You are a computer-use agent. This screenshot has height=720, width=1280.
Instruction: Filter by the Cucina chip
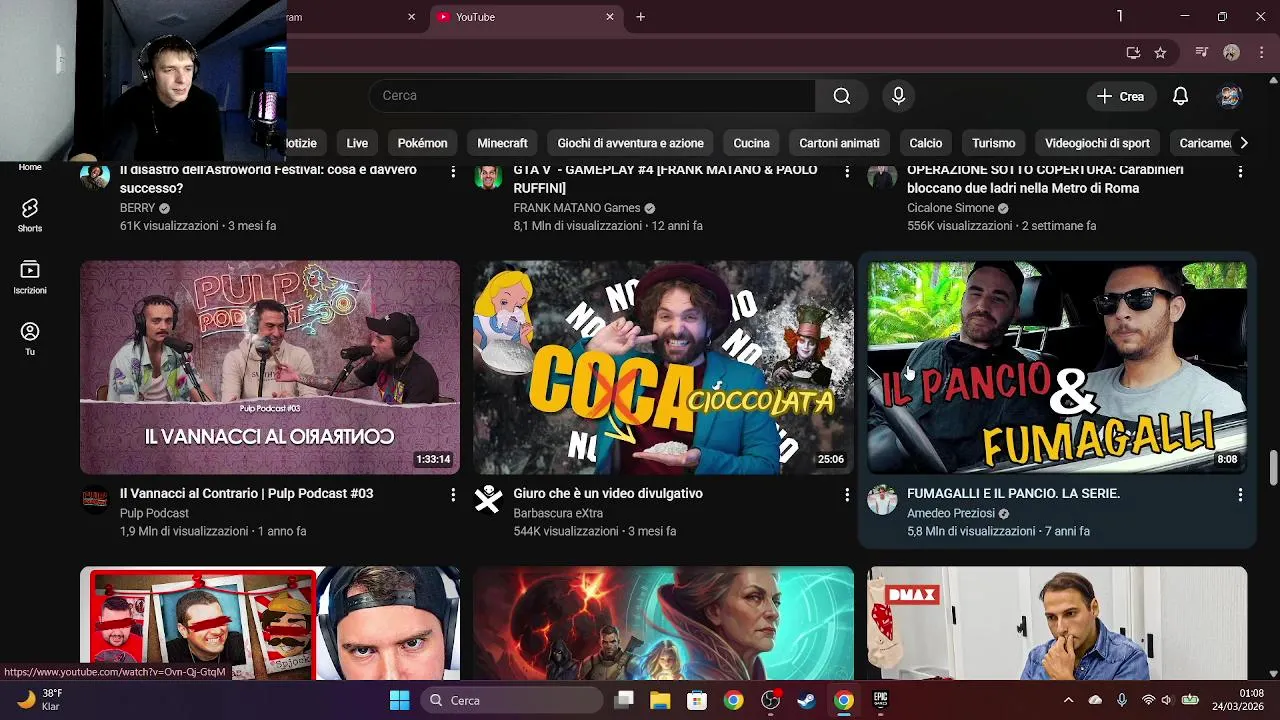[751, 143]
